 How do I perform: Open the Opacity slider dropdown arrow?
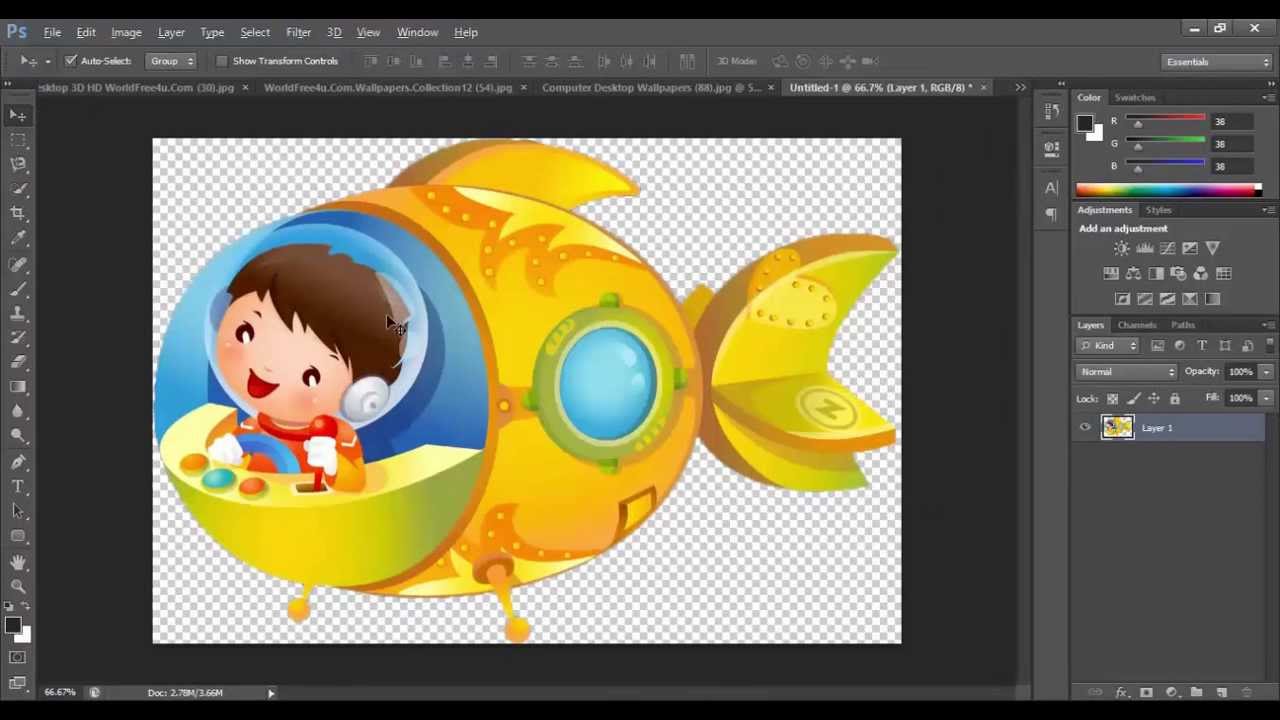tap(1266, 372)
